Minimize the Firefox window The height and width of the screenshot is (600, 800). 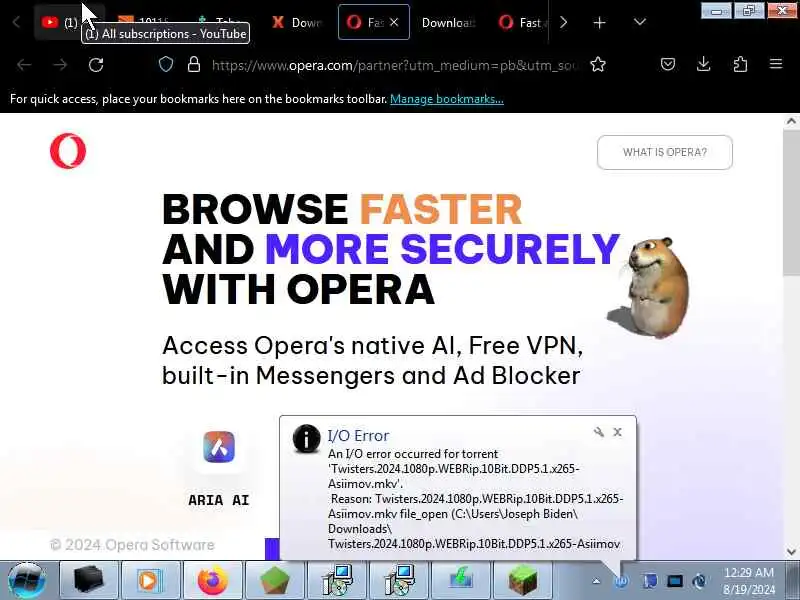716,10
